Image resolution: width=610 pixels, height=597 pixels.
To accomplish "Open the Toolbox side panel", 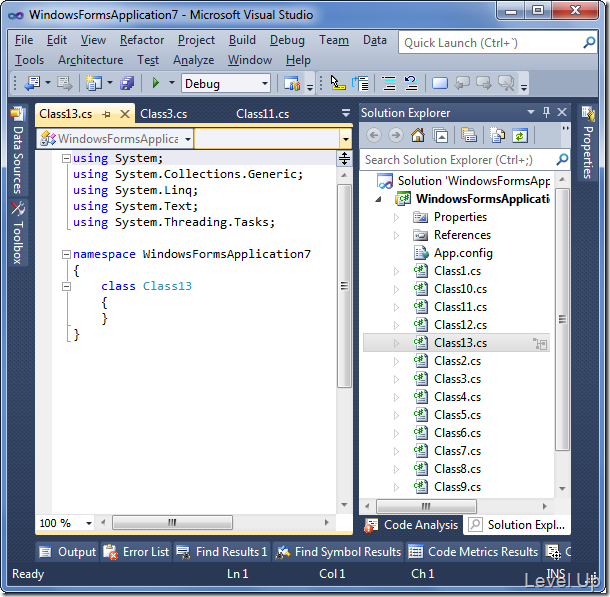I will [18, 233].
